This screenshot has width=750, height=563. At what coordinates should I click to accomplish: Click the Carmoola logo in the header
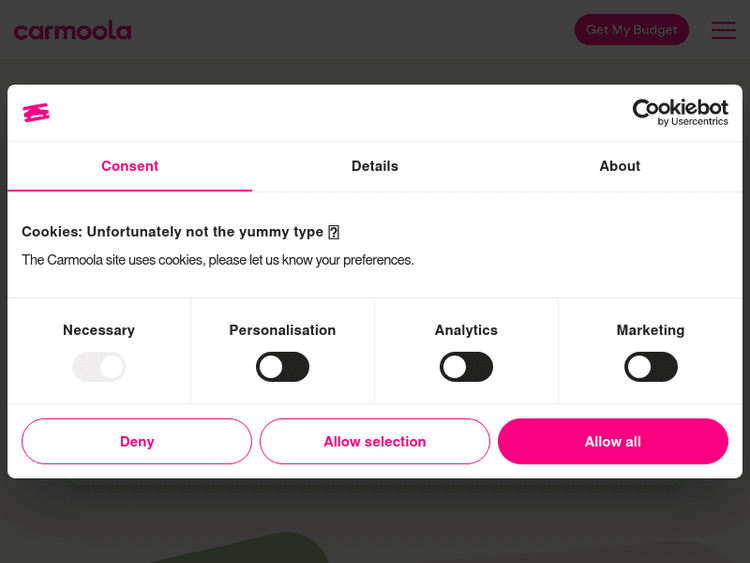pyautogui.click(x=72, y=30)
